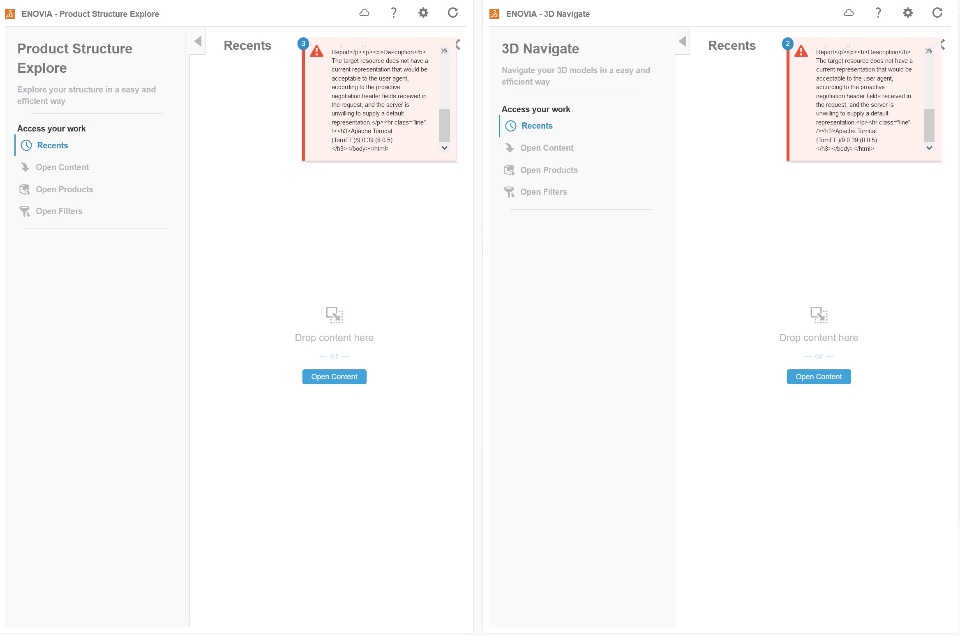Collapse the Product Structure Explore side panel arrow
This screenshot has width=960, height=636.
click(197, 42)
